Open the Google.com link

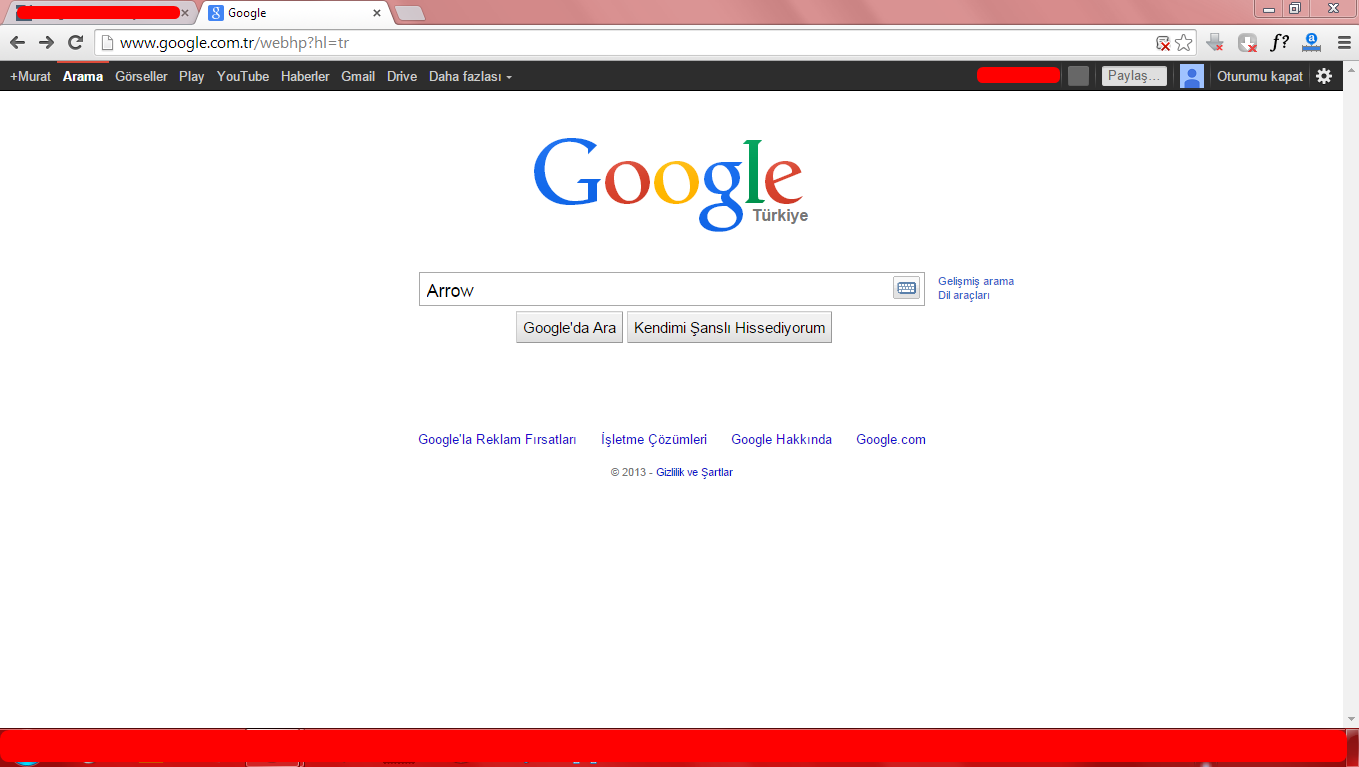click(891, 439)
